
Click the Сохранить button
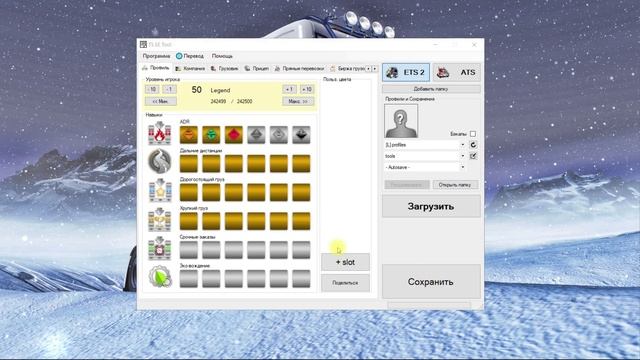click(x=431, y=282)
